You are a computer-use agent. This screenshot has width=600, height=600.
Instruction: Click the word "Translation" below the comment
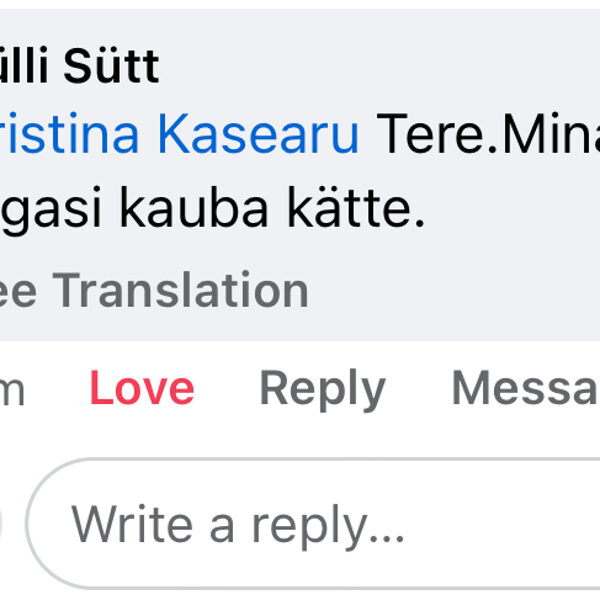click(x=181, y=290)
